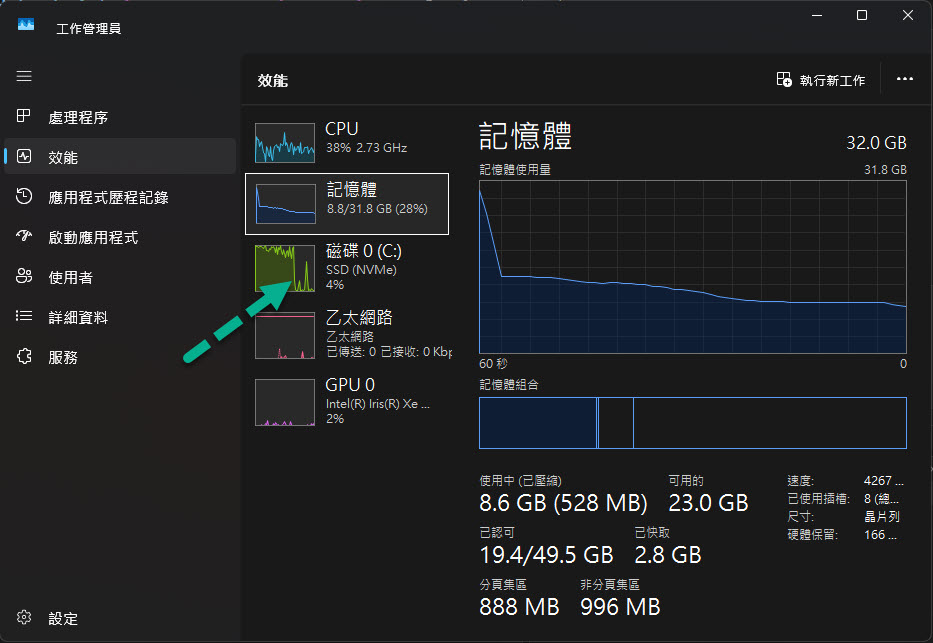
Task: Click the 記憶體組合 composition bar
Action: point(692,422)
